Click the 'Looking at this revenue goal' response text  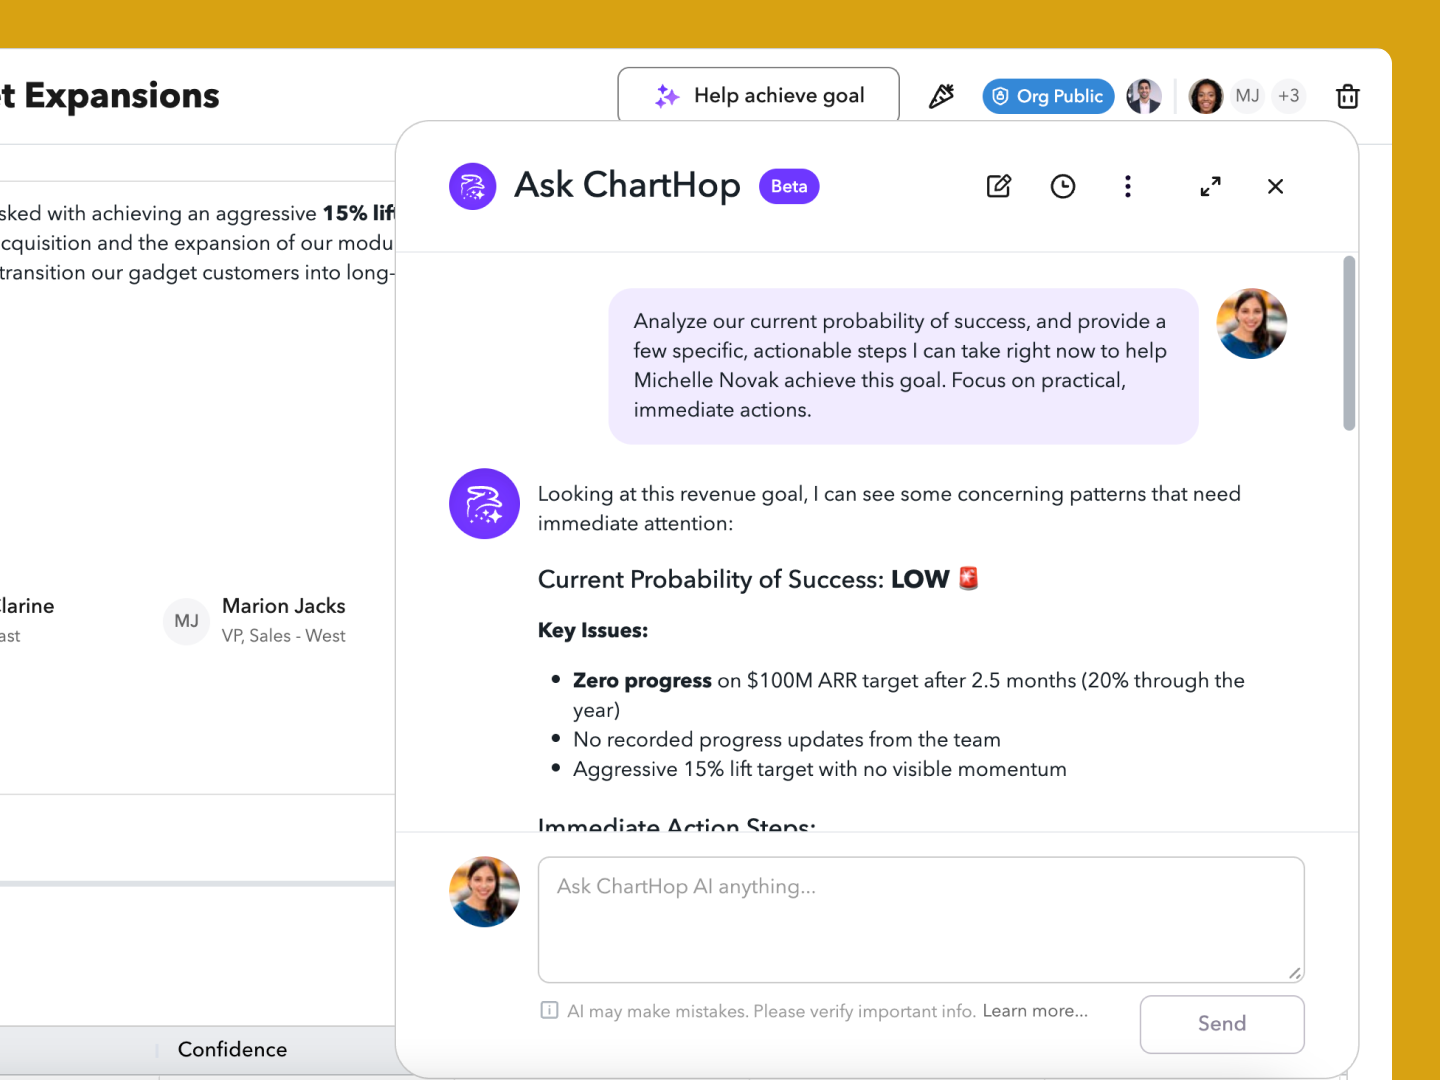889,509
